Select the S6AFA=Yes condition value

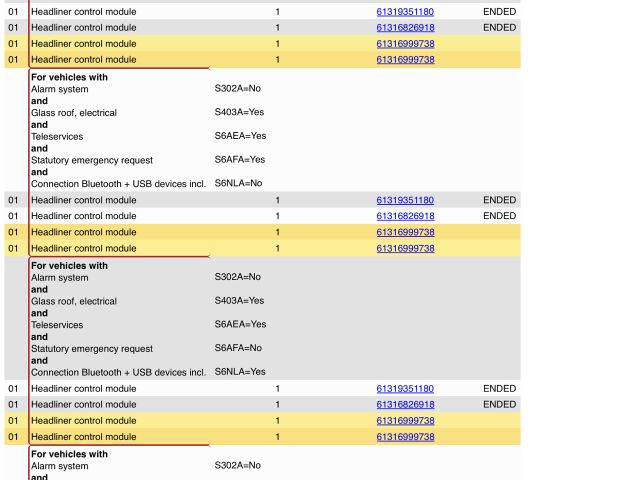coord(240,160)
